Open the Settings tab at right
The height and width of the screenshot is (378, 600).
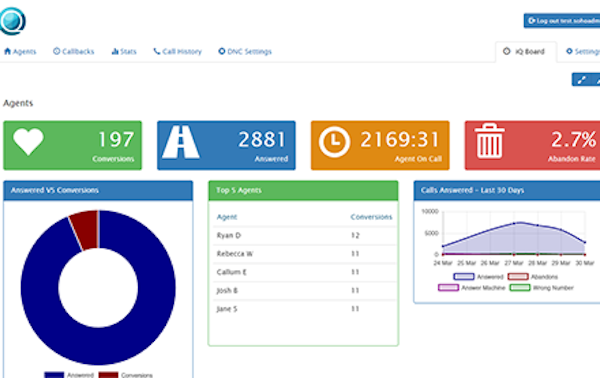pos(582,51)
